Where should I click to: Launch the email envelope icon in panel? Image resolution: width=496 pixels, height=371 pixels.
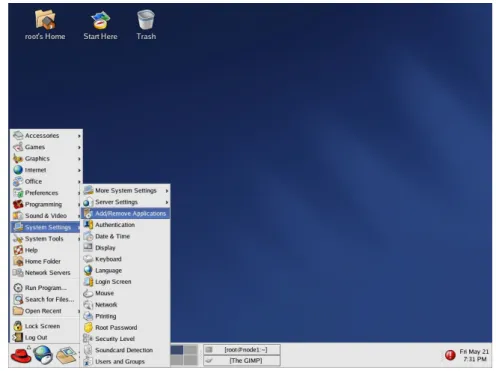66,355
